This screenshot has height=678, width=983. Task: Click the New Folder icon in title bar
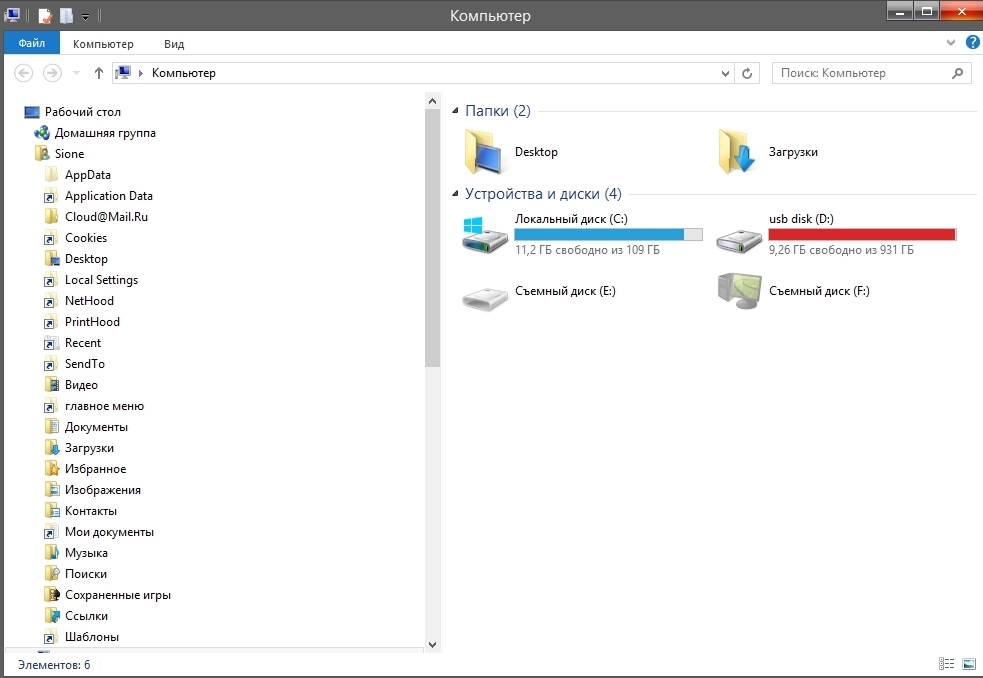click(x=66, y=15)
